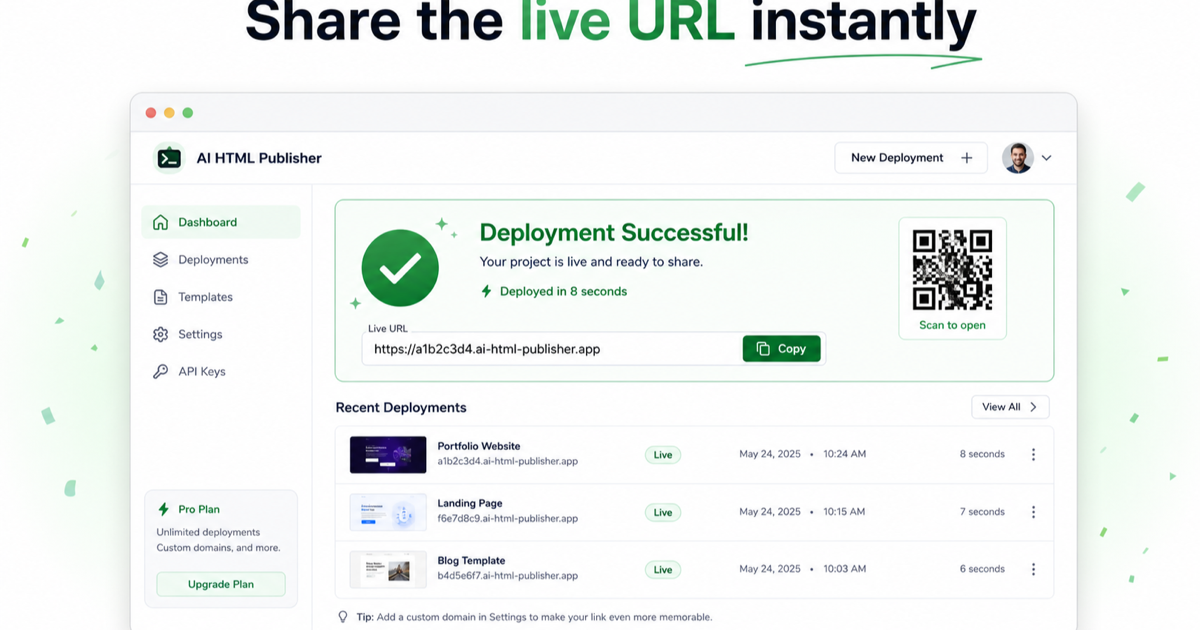Expand the account dropdown chevron
The height and width of the screenshot is (630, 1200).
point(1046,158)
